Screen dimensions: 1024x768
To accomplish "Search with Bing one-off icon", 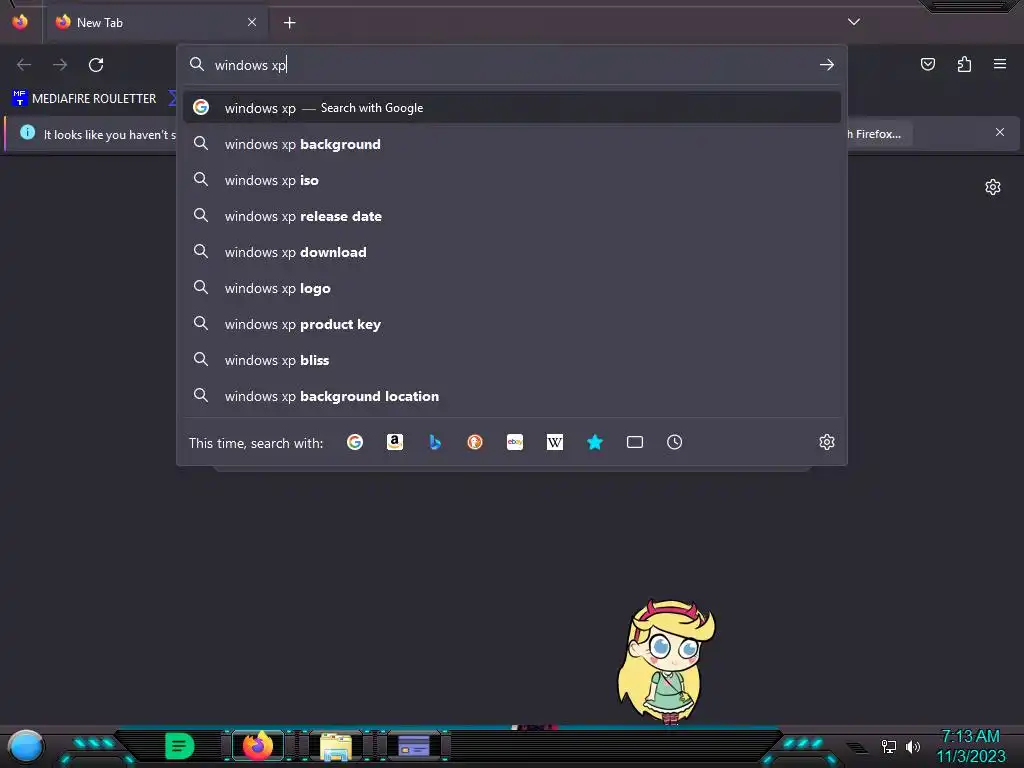I will click(435, 442).
